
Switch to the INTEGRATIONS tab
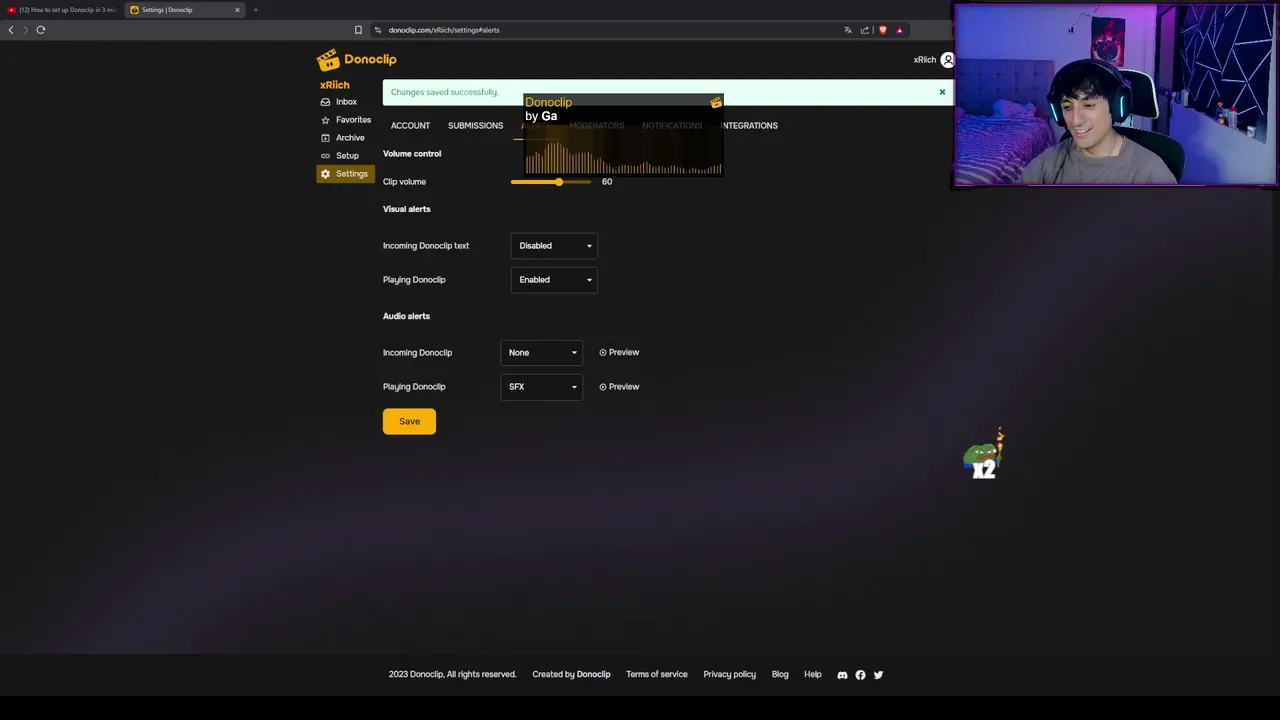coord(749,126)
